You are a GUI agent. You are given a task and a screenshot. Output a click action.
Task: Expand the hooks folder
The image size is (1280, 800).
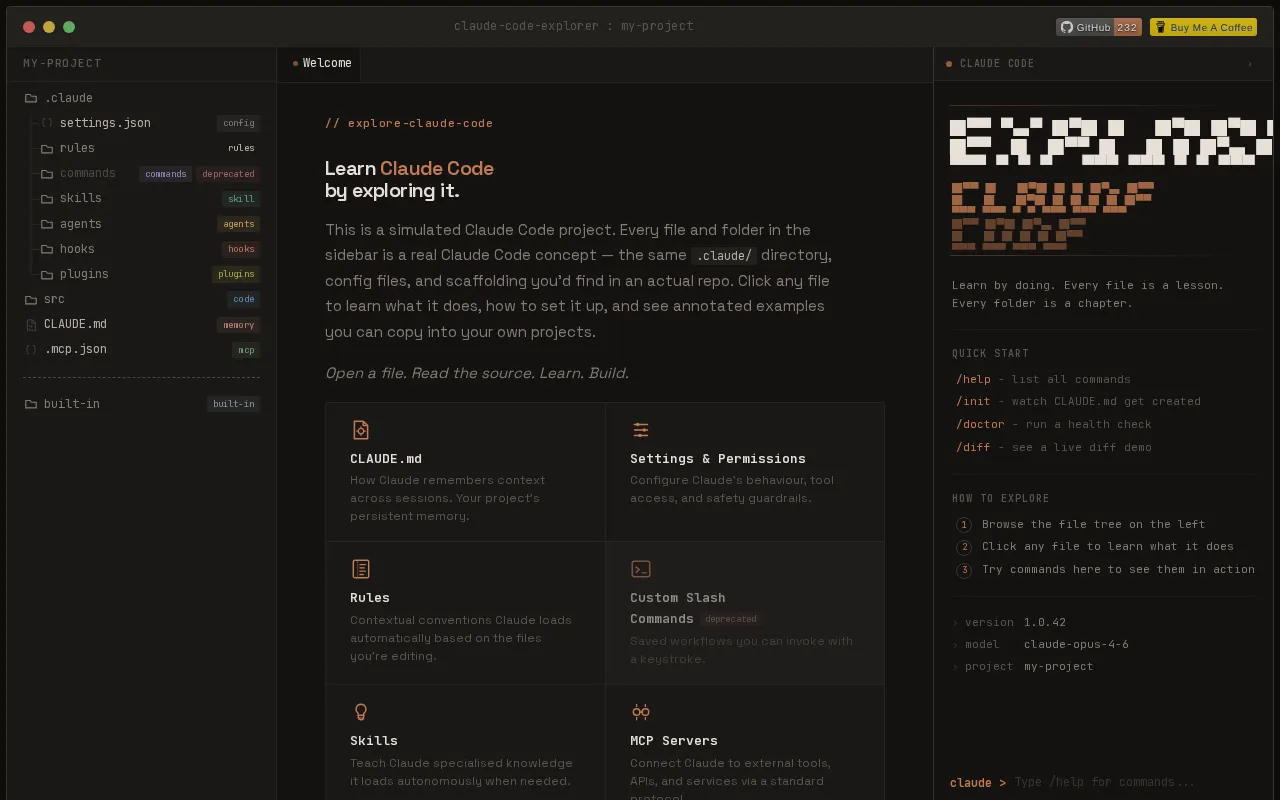click(x=141, y=249)
